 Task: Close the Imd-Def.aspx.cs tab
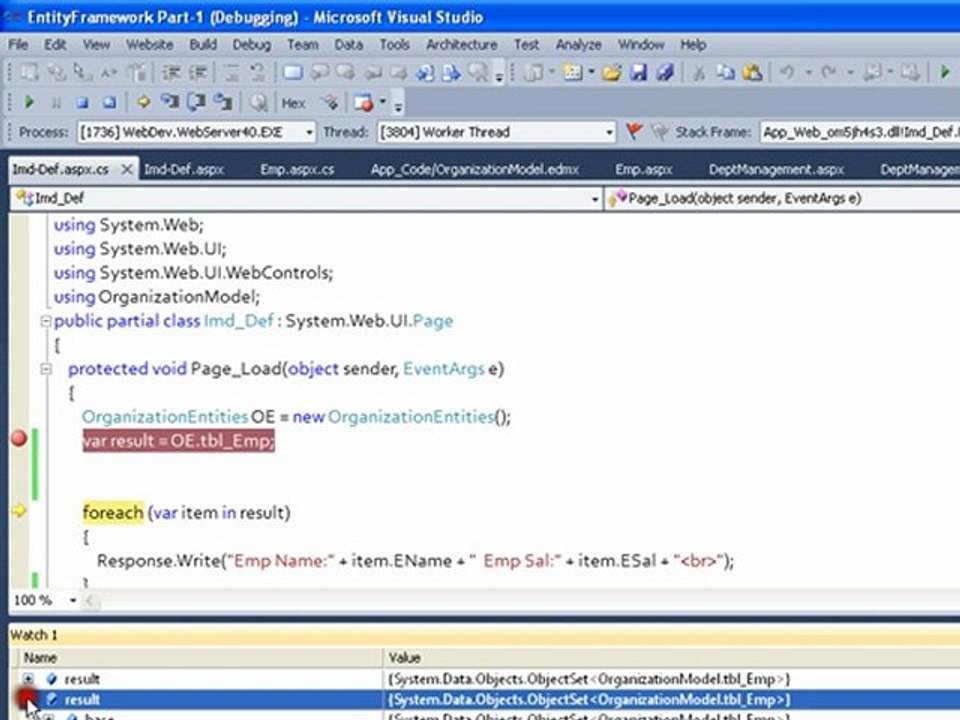(x=127, y=169)
